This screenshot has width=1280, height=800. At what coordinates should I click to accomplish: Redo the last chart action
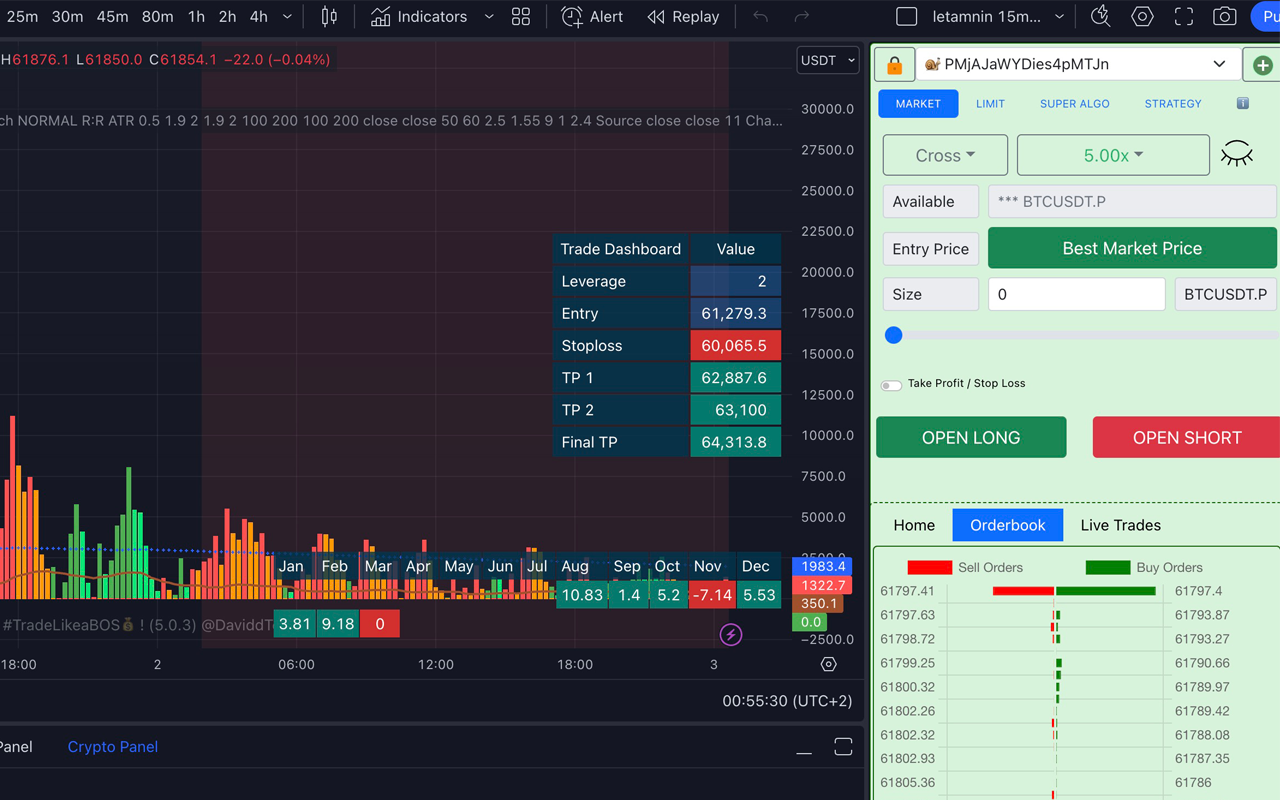coord(801,17)
